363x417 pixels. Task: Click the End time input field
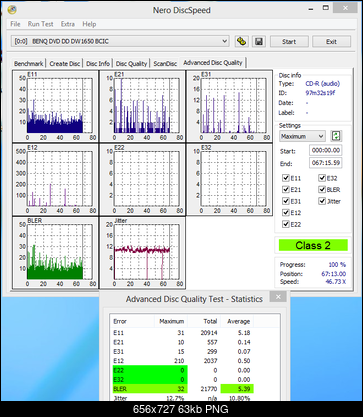coord(325,163)
